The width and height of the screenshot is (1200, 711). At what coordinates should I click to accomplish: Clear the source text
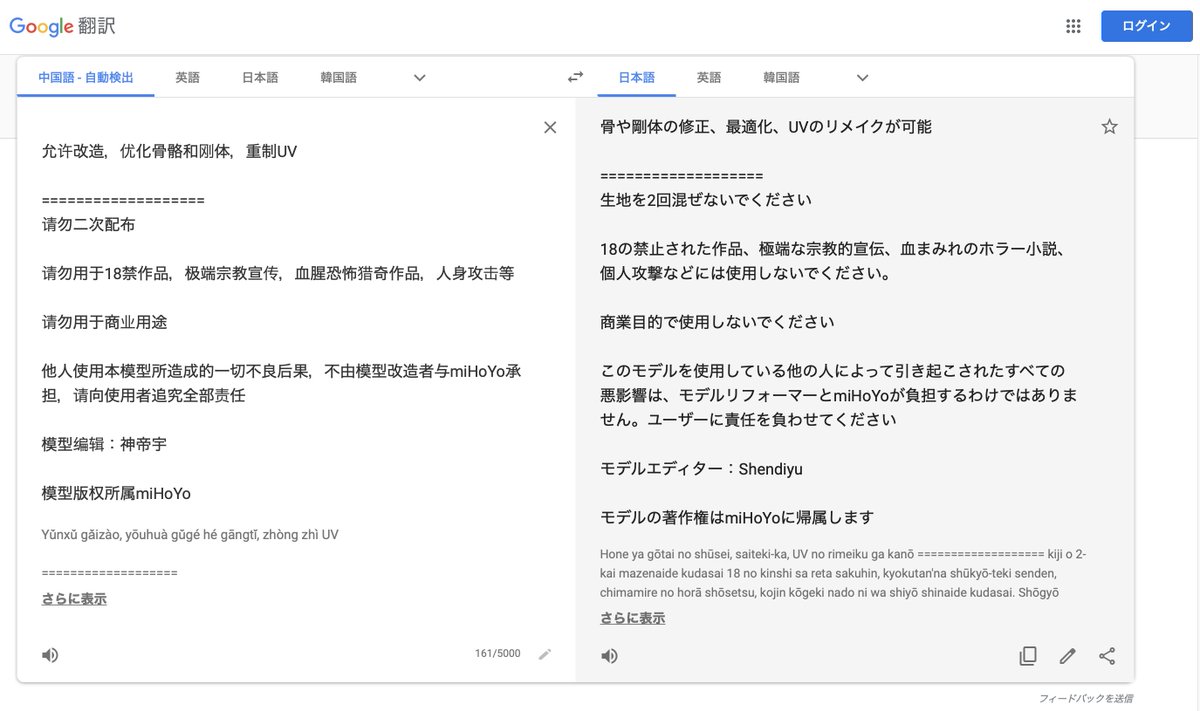[x=550, y=127]
